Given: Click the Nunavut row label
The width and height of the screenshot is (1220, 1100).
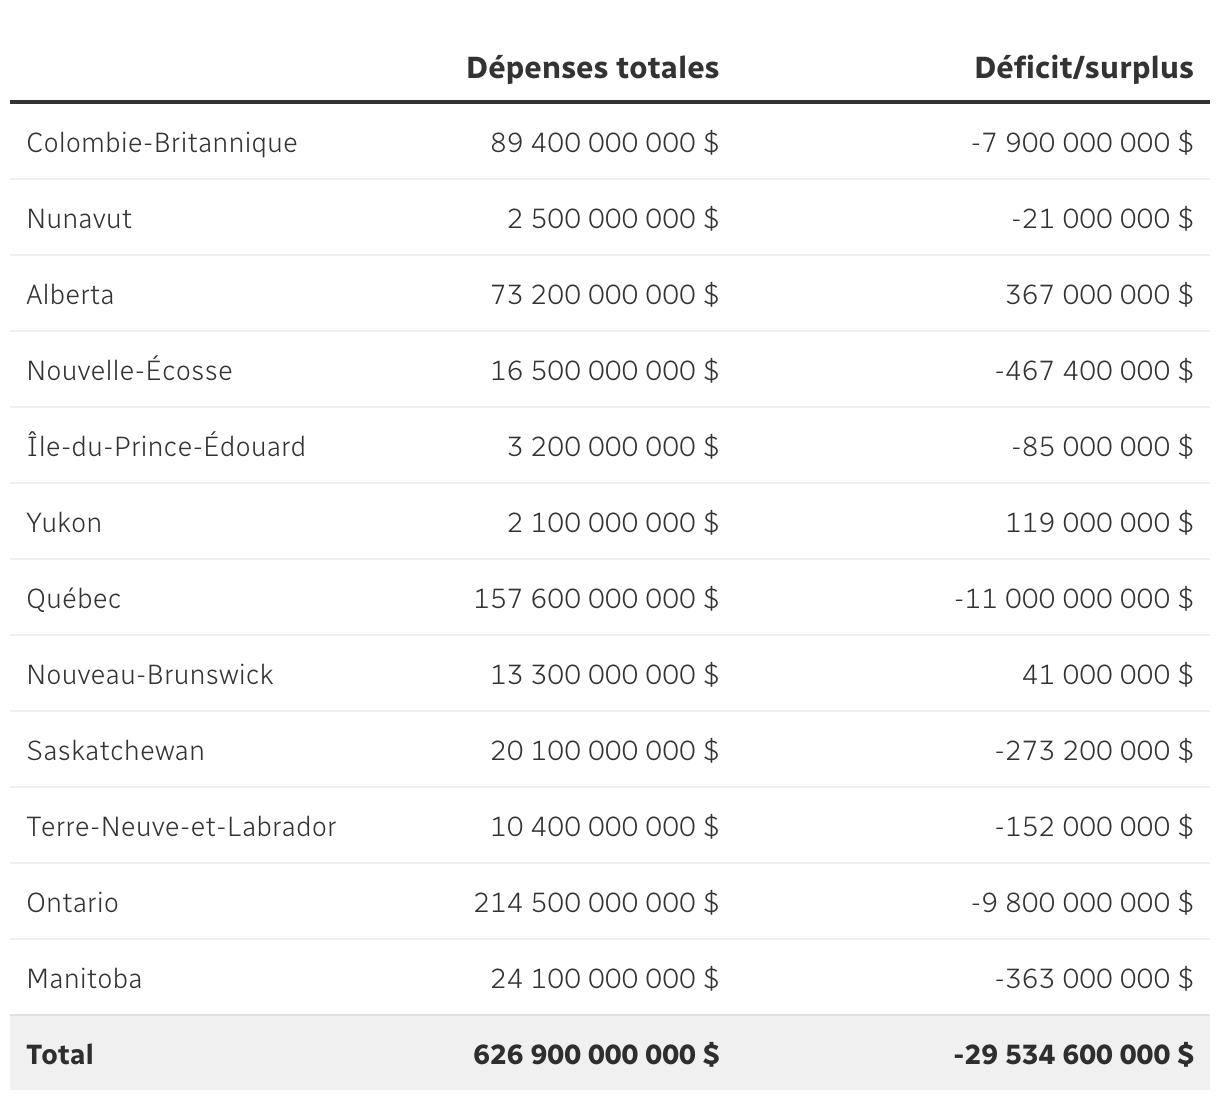Looking at the screenshot, I should pos(79,219).
